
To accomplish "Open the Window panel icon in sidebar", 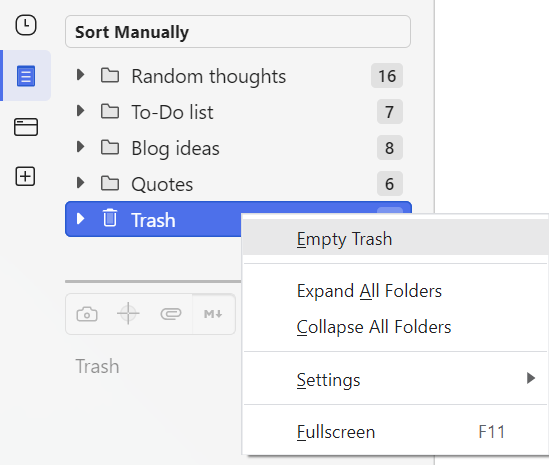I will (x=26, y=127).
